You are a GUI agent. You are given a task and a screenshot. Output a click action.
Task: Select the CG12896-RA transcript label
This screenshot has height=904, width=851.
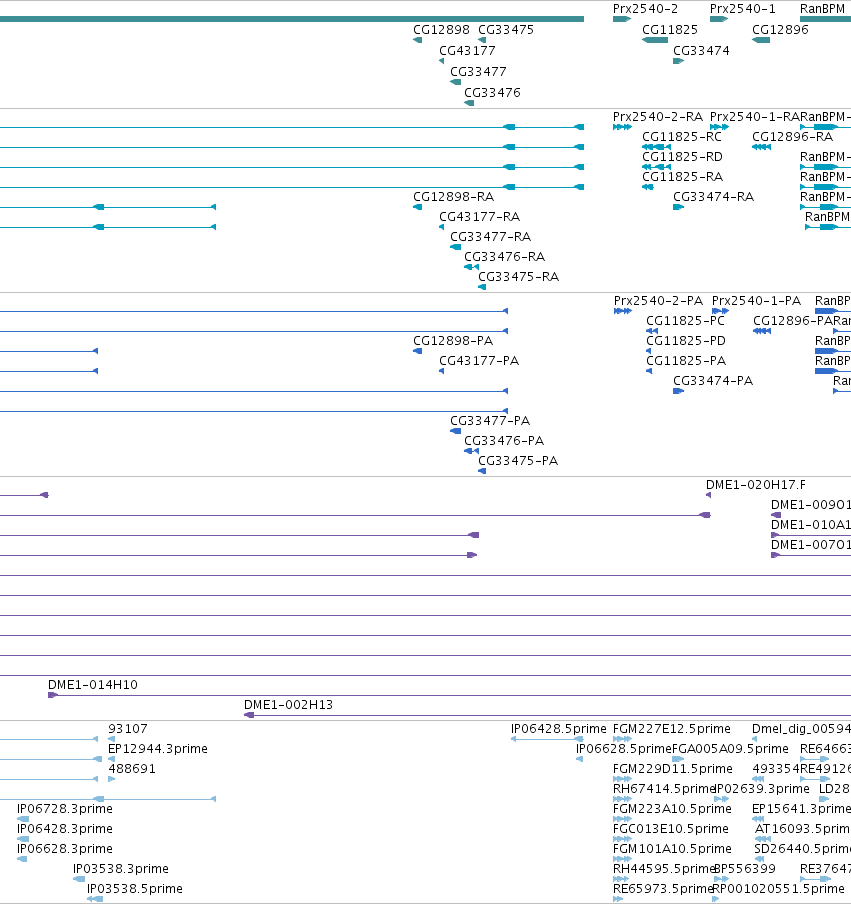tap(792, 137)
